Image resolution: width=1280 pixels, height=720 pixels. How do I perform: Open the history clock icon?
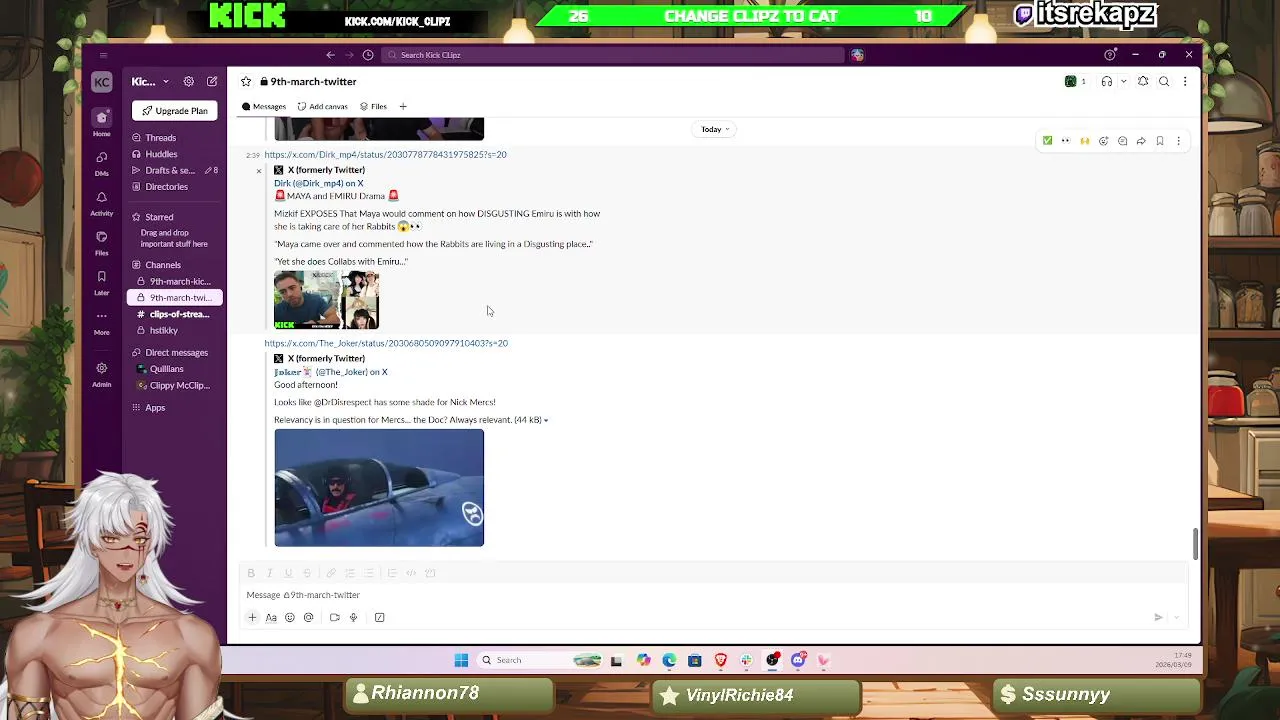point(368,55)
